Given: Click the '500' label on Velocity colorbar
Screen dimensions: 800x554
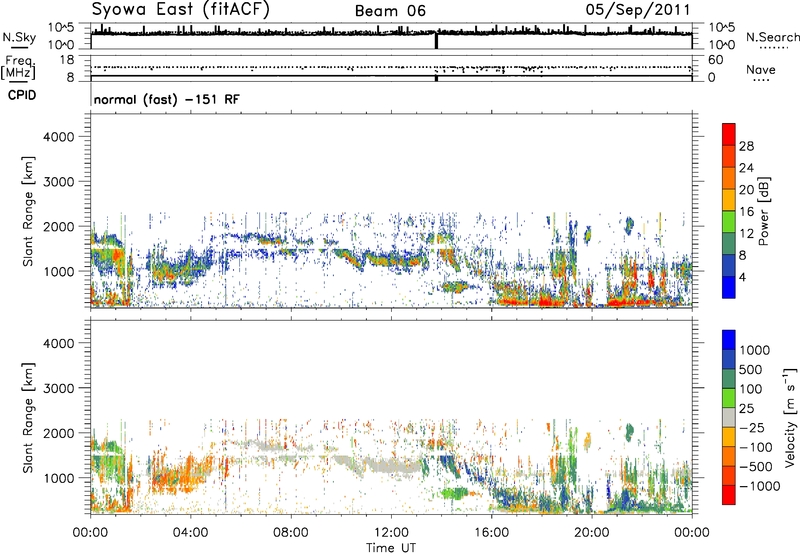Looking at the screenshot, I should coord(752,370).
